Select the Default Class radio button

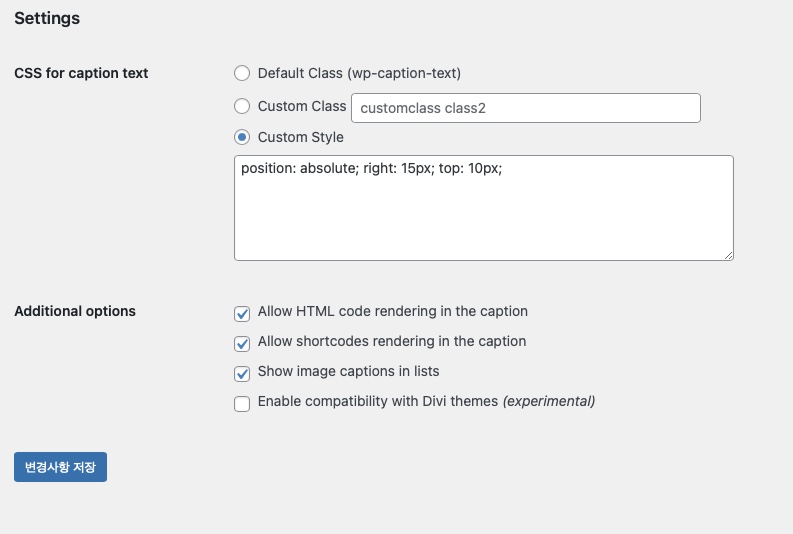point(242,73)
